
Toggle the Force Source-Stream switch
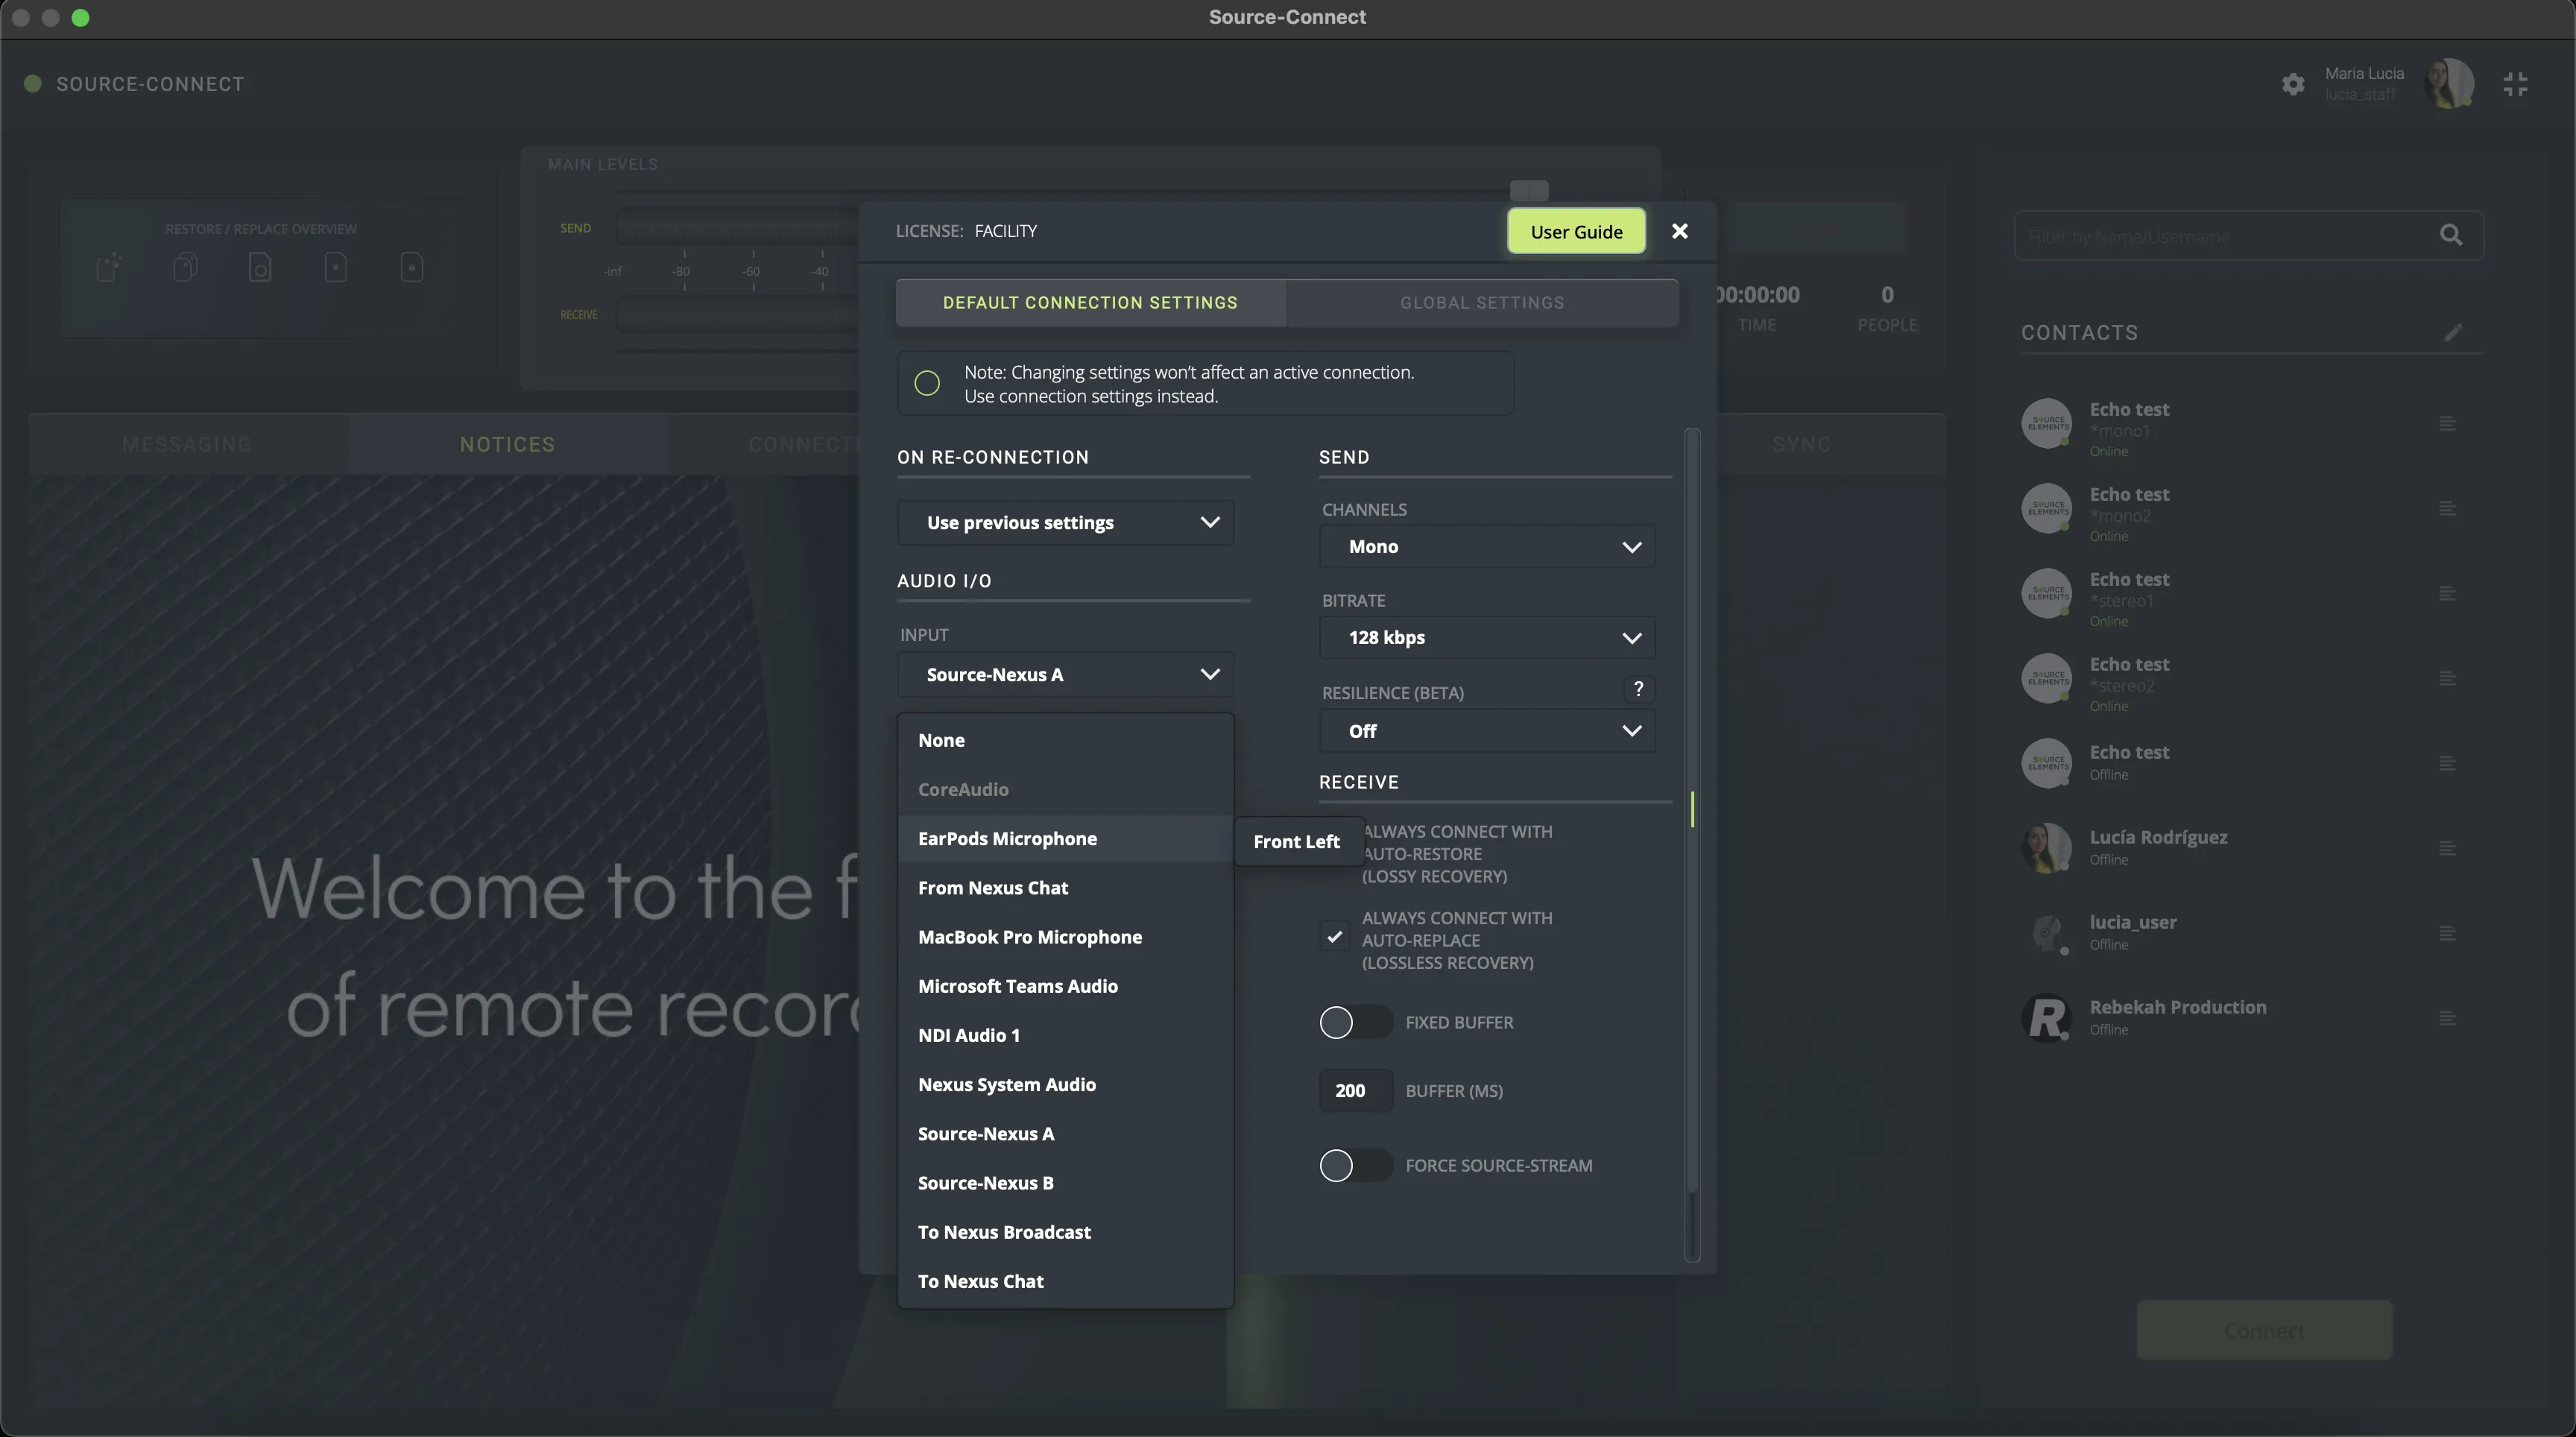1355,1166
